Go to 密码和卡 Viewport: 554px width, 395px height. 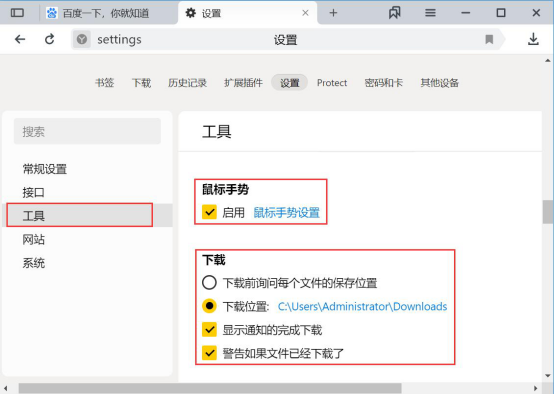point(384,83)
